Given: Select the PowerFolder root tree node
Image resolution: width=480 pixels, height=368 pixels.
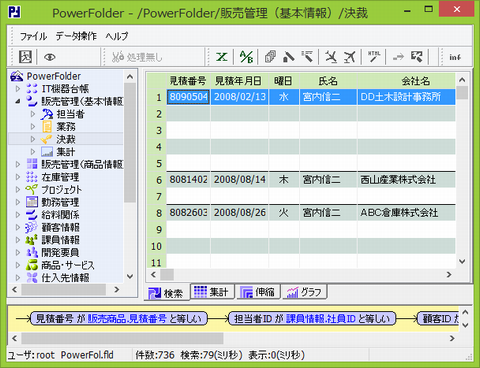Looking at the screenshot, I should [53, 76].
